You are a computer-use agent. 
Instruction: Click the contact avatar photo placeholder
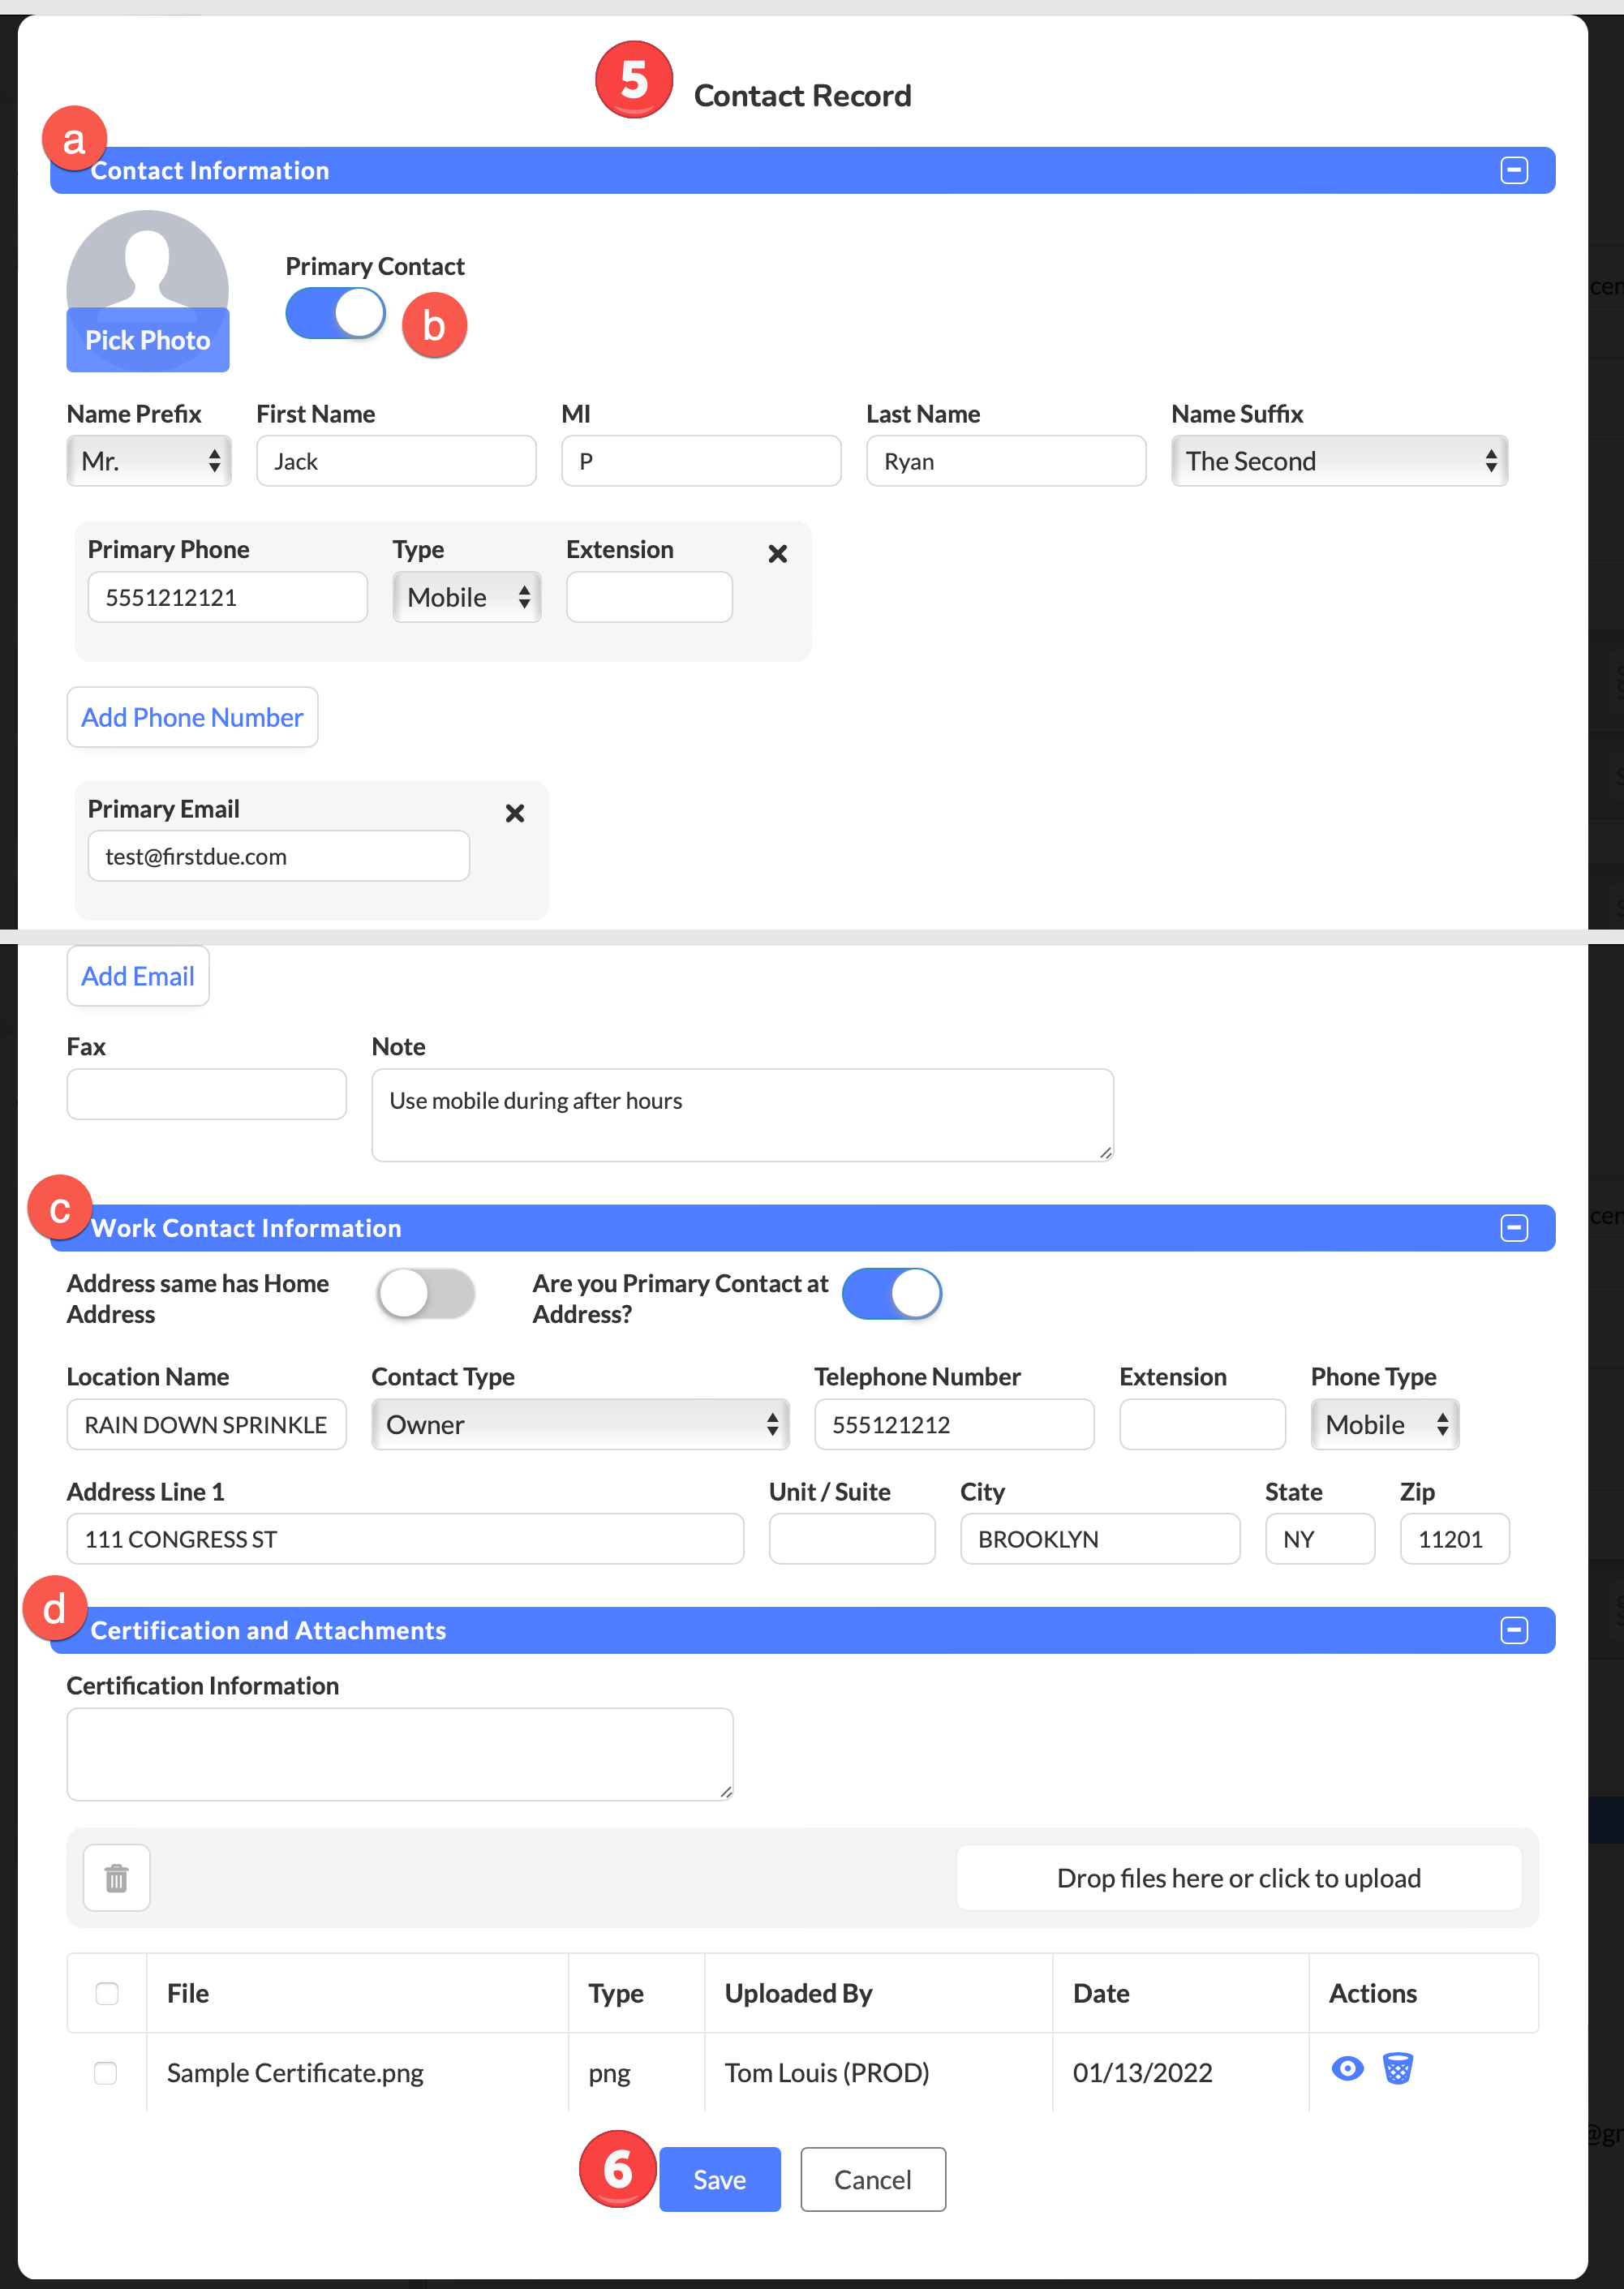147,290
